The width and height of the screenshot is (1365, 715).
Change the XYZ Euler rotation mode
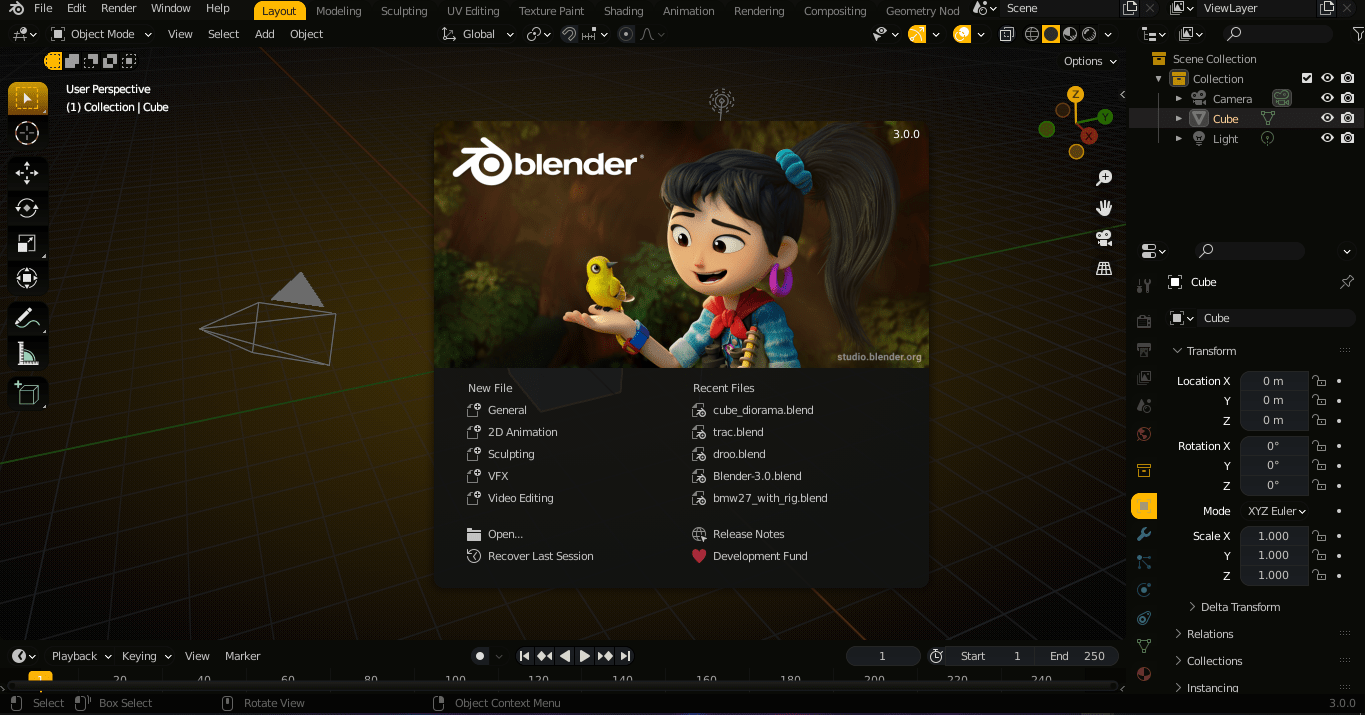1276,511
